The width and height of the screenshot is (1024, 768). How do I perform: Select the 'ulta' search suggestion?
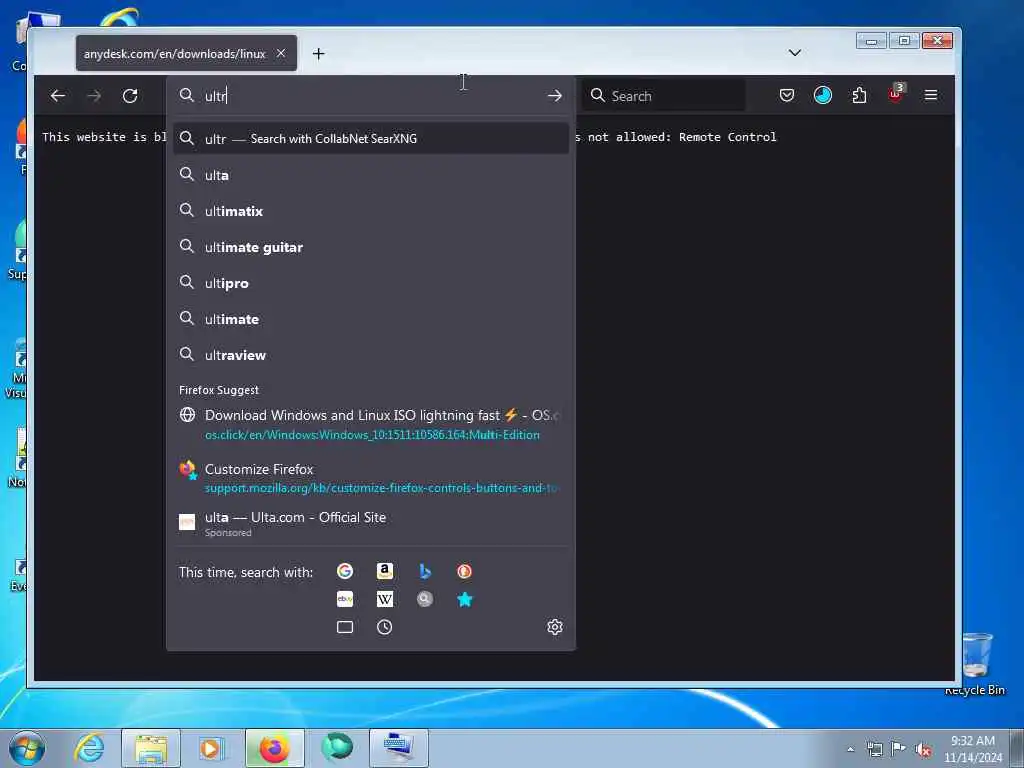click(x=371, y=175)
